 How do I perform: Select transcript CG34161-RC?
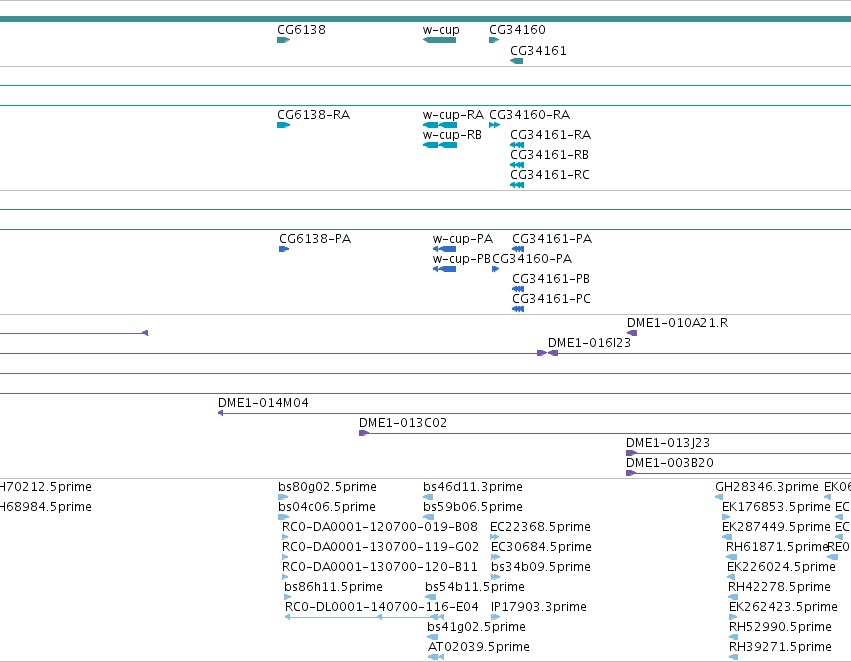pos(550,175)
